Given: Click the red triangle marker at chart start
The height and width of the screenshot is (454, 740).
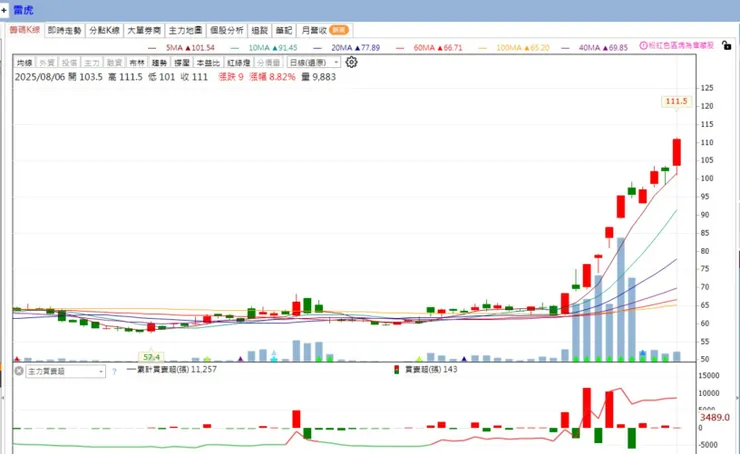Looking at the screenshot, I should click(x=17, y=359).
